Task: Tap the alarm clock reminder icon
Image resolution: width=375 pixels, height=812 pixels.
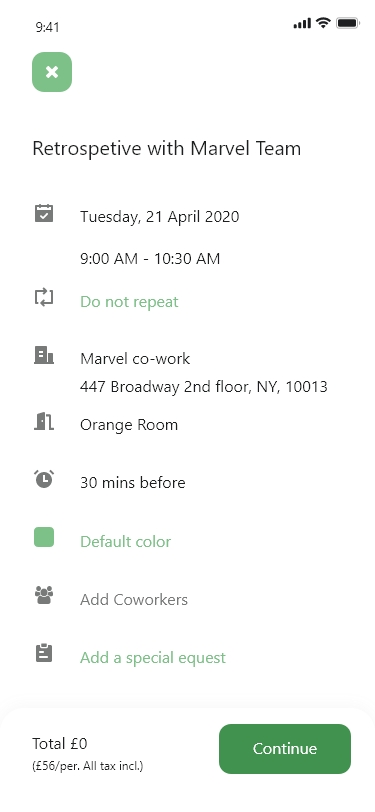Action: click(x=44, y=479)
